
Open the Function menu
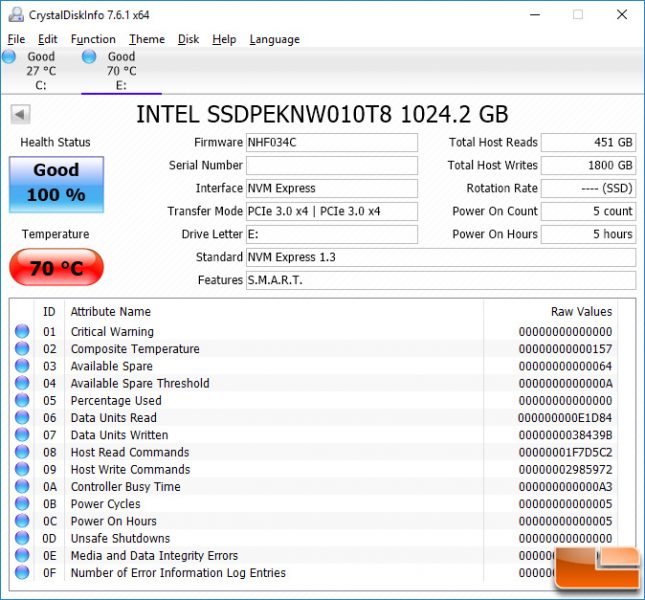tap(93, 39)
